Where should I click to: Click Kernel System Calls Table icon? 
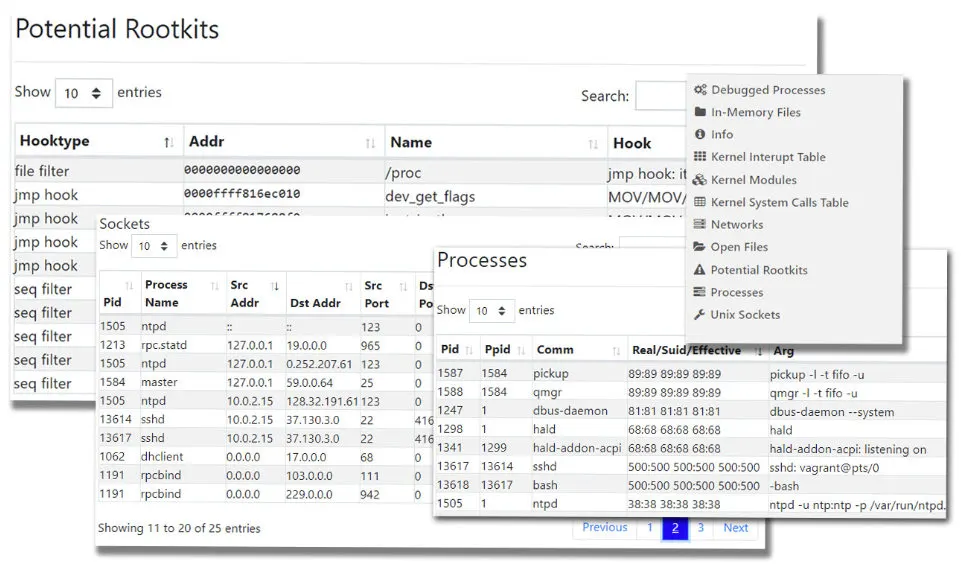click(700, 202)
